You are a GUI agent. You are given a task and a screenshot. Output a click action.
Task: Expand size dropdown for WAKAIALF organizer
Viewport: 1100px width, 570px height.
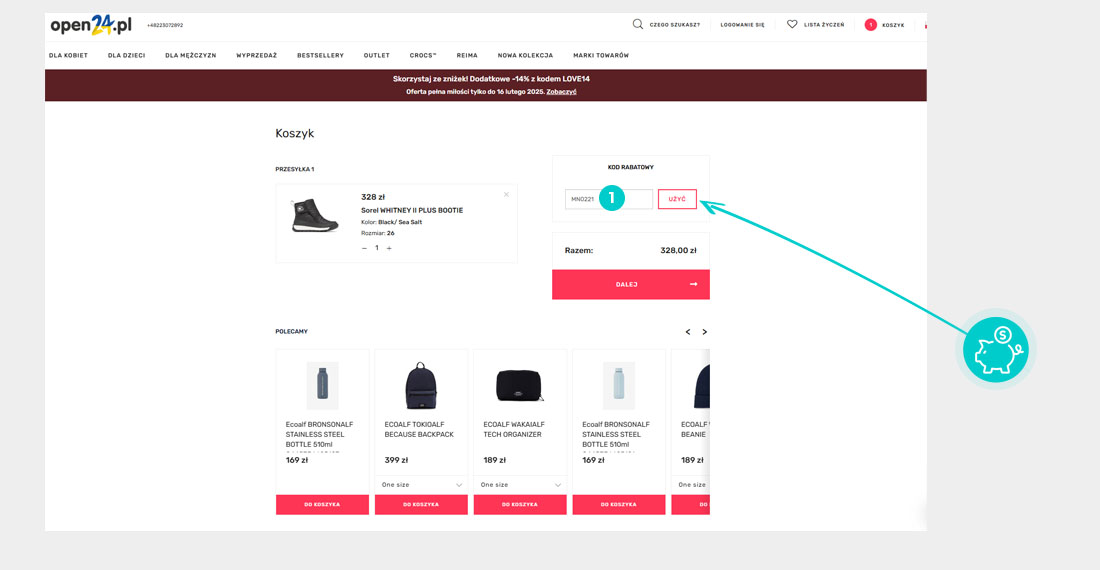pos(520,484)
